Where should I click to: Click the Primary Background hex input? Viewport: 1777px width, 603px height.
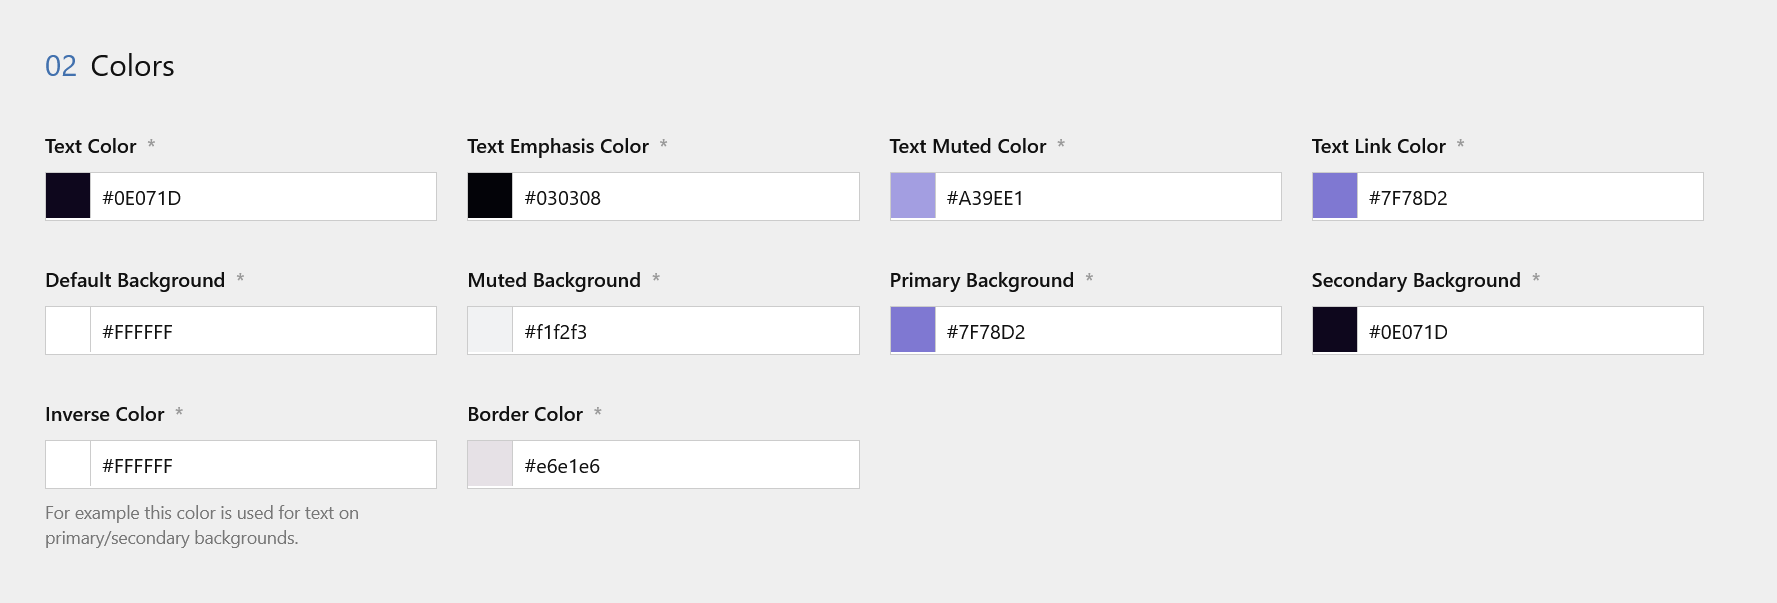1106,331
